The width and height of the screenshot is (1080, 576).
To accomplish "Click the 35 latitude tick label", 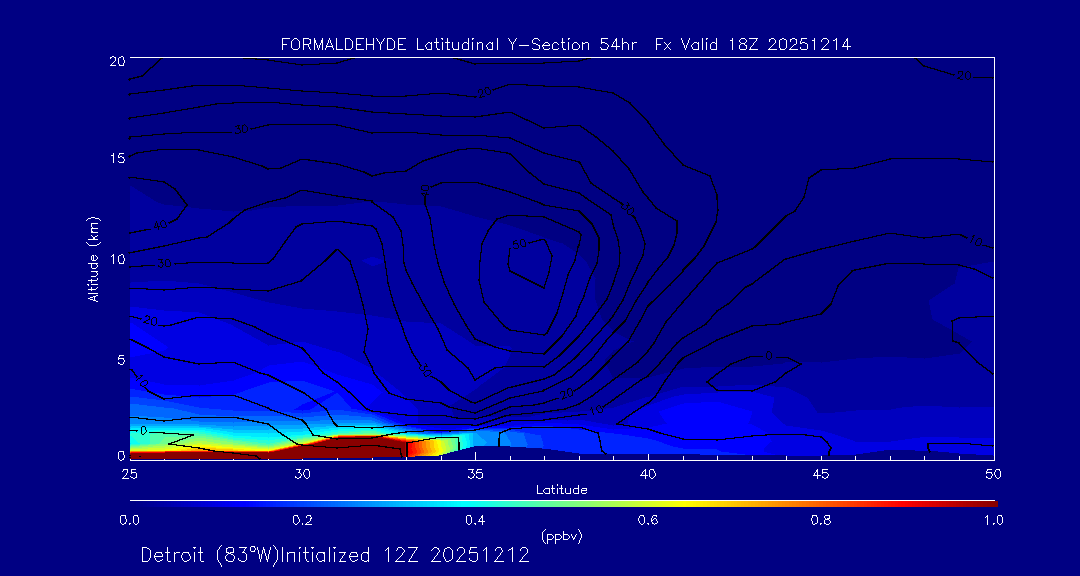I will tap(475, 473).
